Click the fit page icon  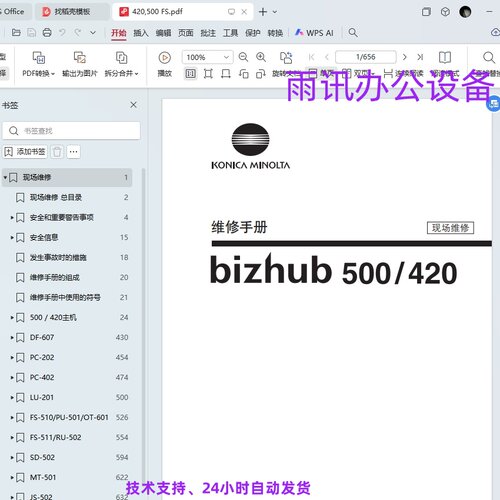pos(208,74)
